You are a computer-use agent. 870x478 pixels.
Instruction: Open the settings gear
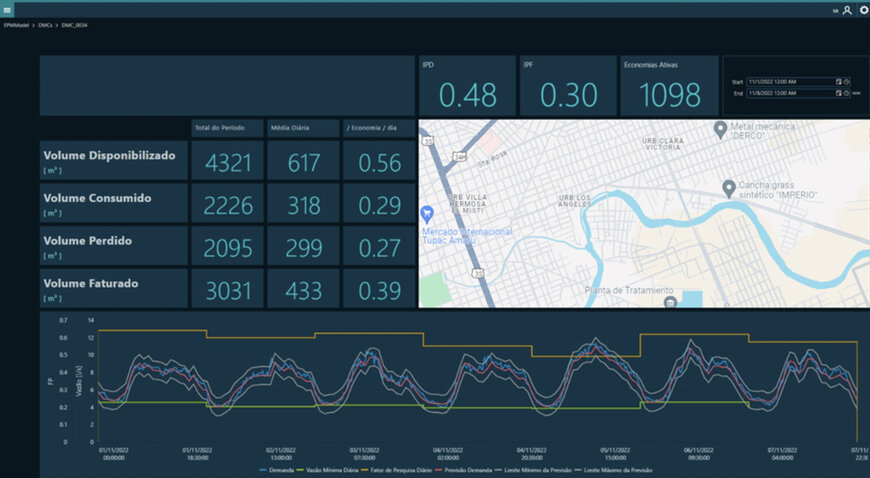point(864,10)
